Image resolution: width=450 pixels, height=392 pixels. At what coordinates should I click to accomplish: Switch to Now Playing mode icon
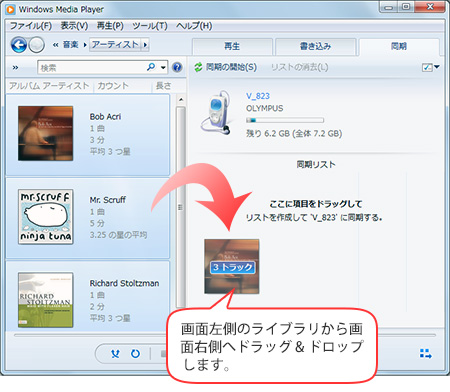(426, 354)
